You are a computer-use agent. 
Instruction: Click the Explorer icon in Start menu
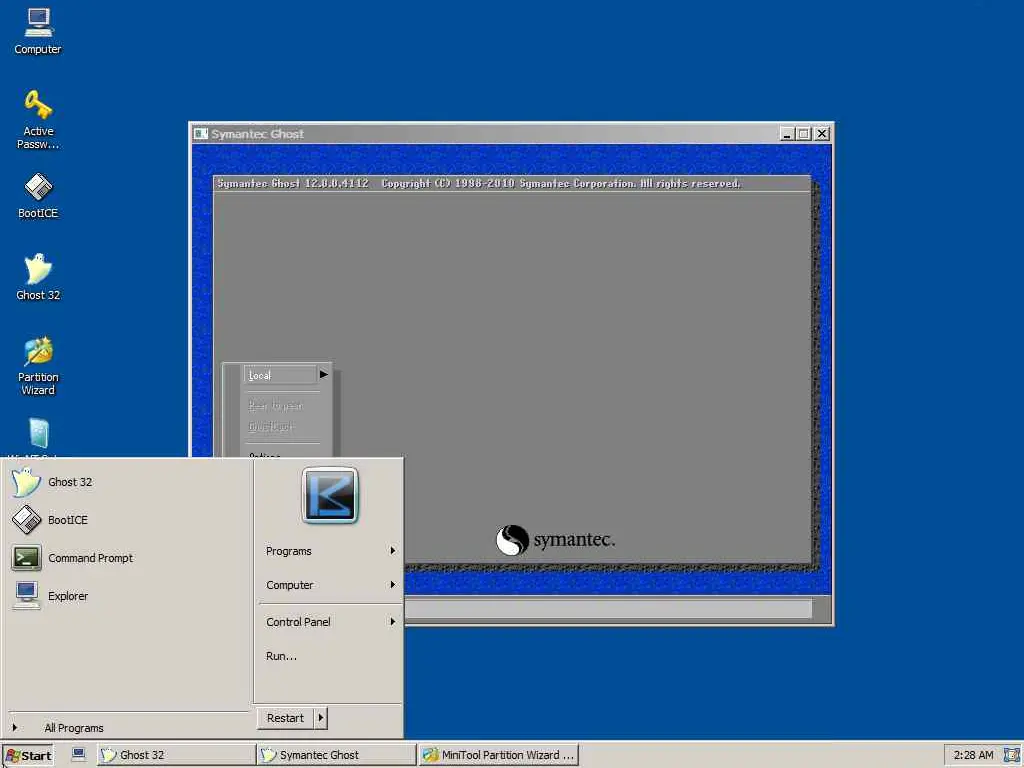click(26, 596)
